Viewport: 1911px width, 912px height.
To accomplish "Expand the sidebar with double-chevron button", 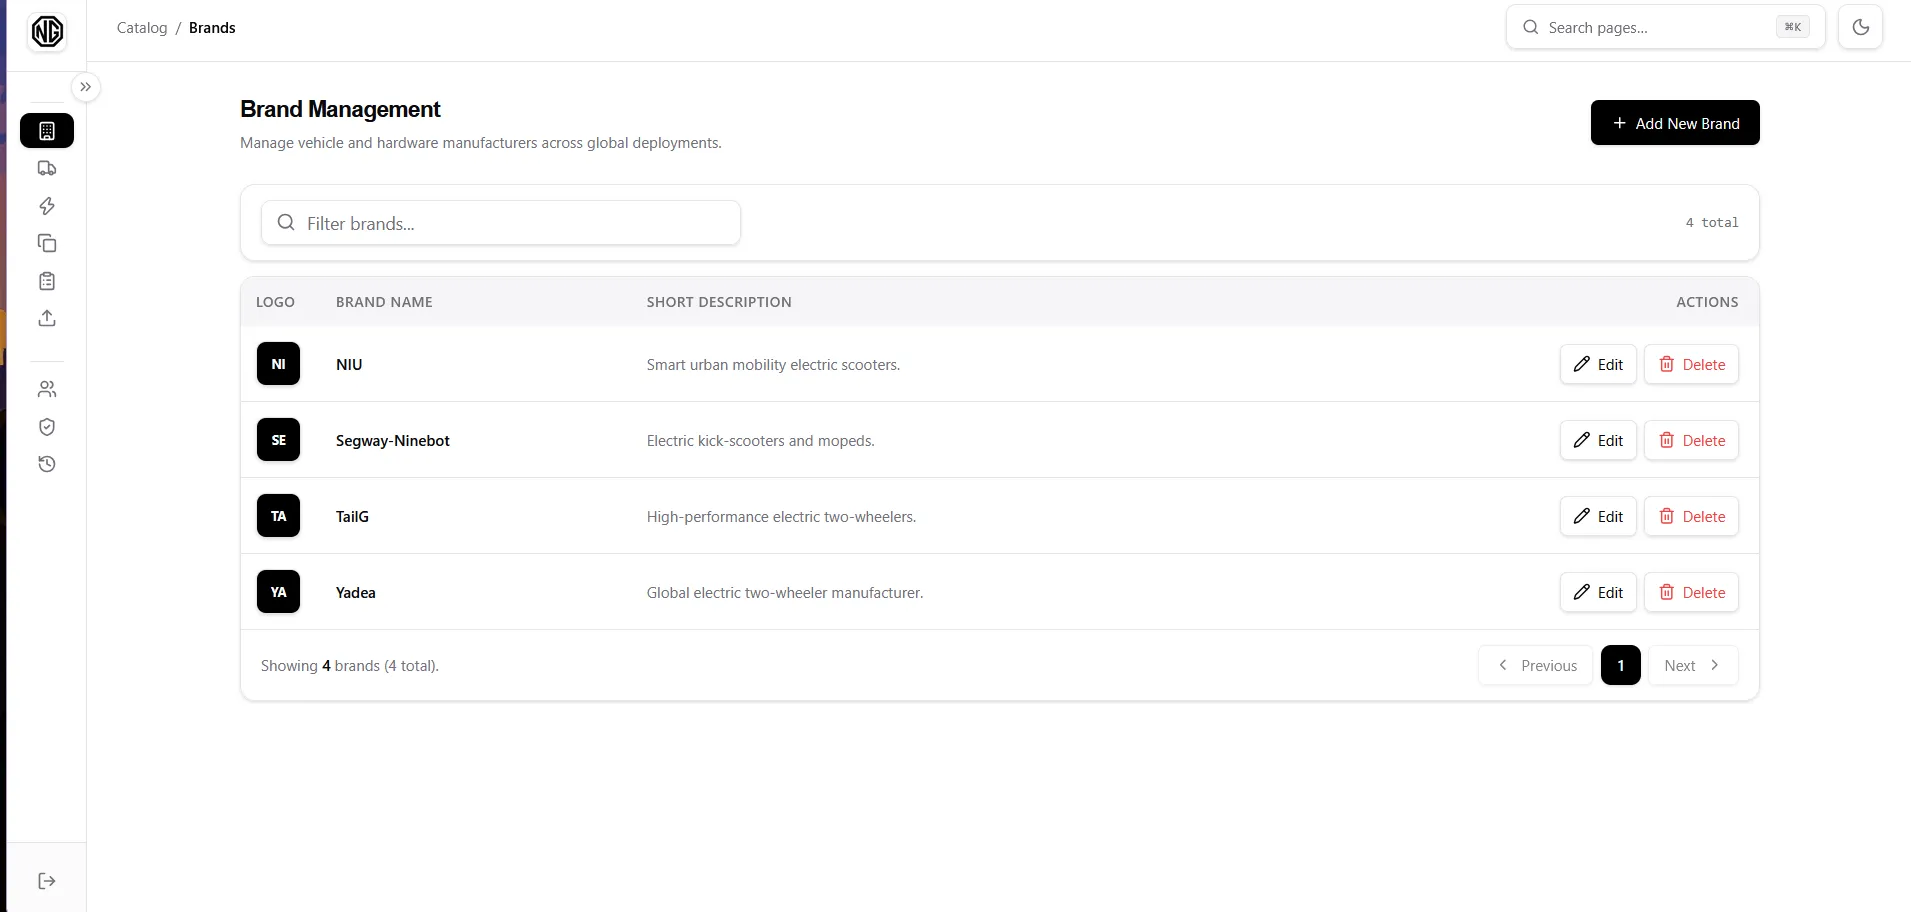I will tap(86, 87).
